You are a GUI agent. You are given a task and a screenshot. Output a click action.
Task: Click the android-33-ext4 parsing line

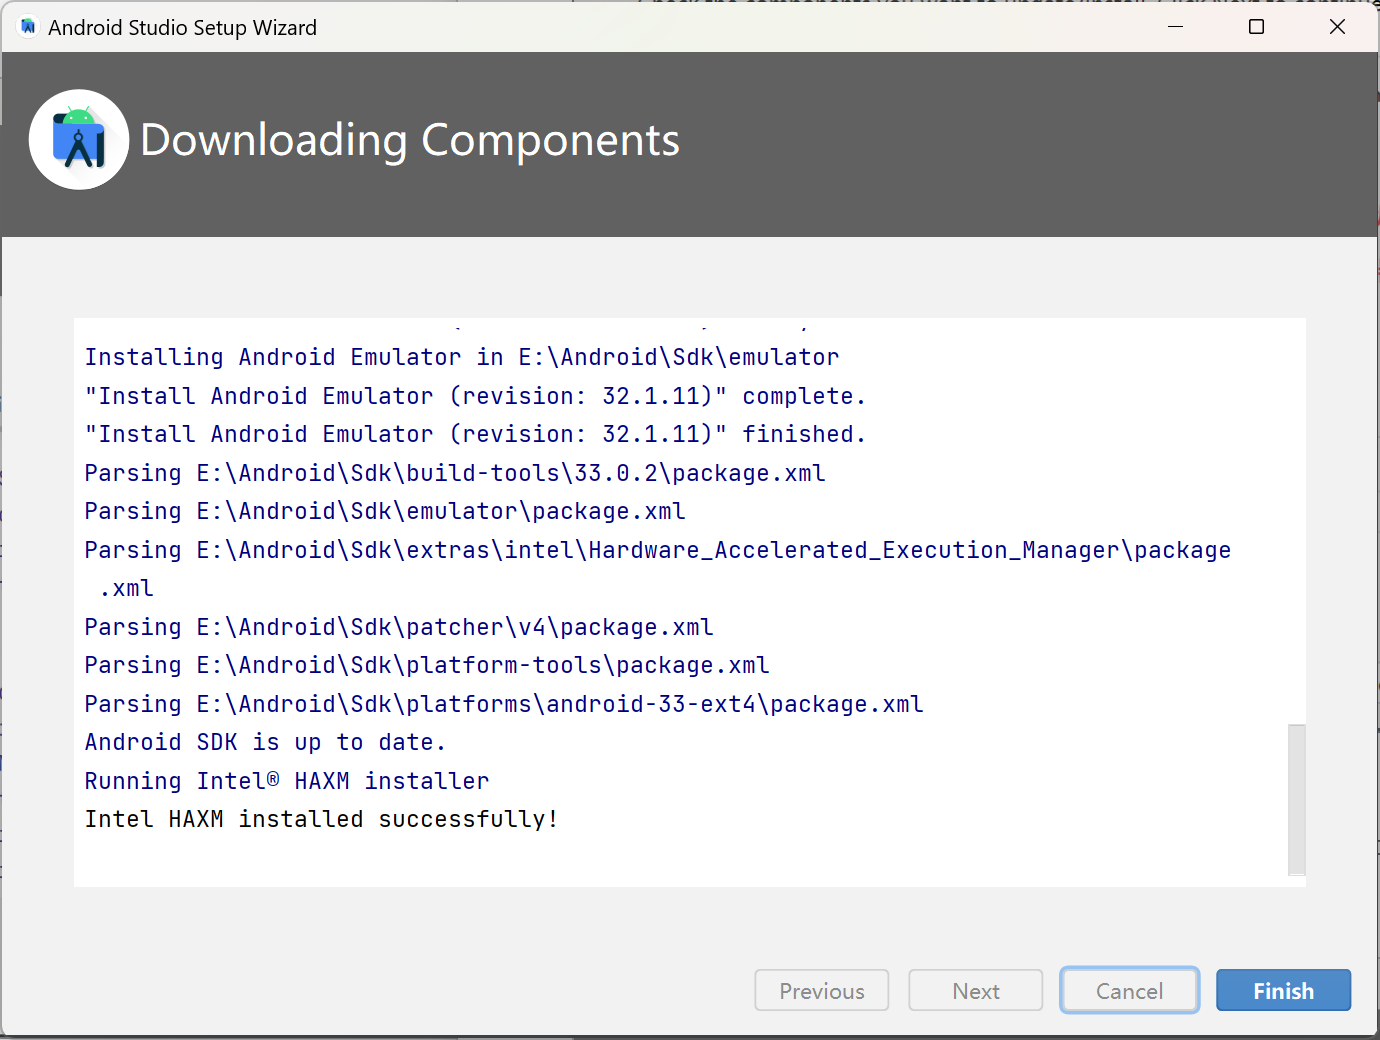pos(504,704)
